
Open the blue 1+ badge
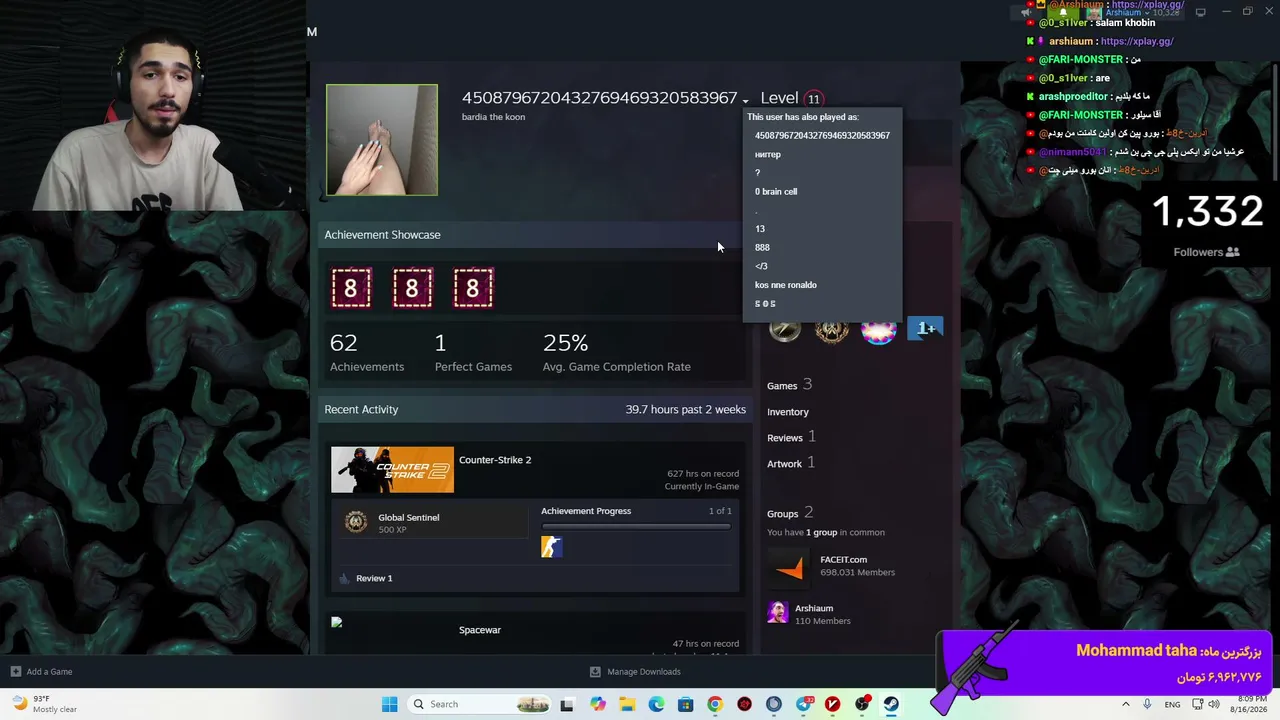click(925, 328)
